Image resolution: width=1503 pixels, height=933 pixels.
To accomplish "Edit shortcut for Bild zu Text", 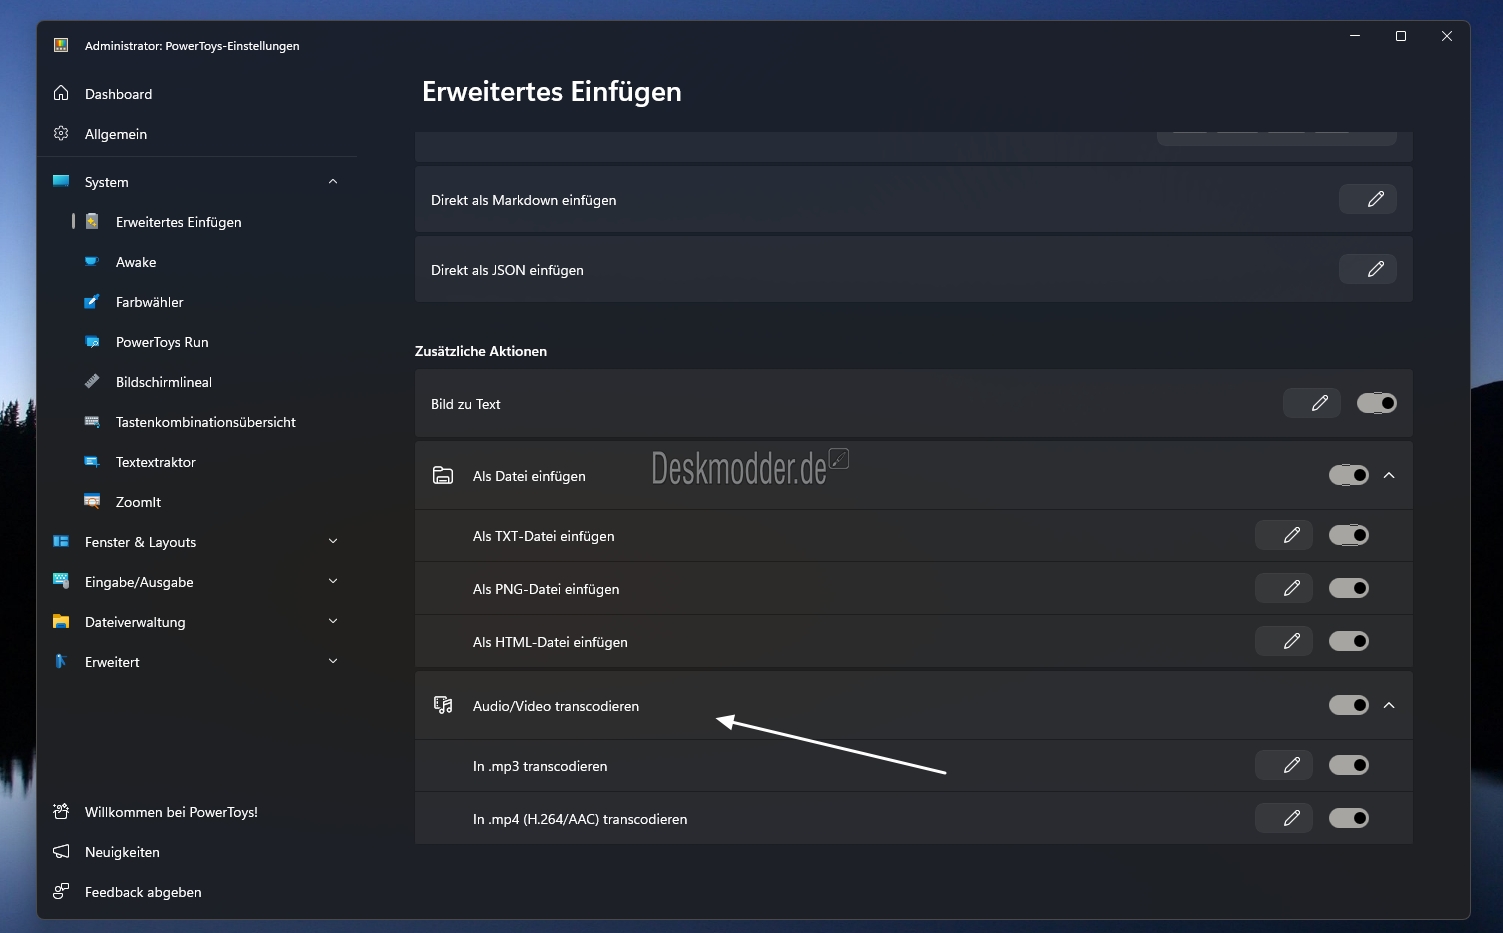I will [x=1312, y=403].
